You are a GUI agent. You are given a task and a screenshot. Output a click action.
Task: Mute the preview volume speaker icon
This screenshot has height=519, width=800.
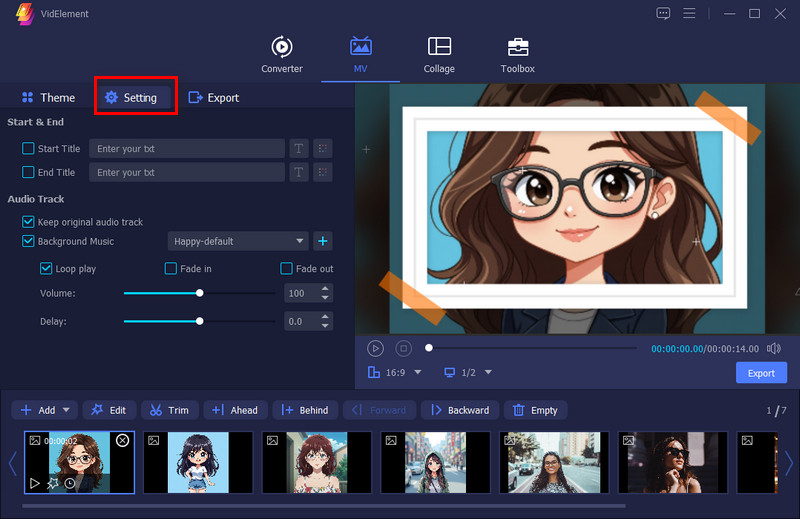[773, 349]
